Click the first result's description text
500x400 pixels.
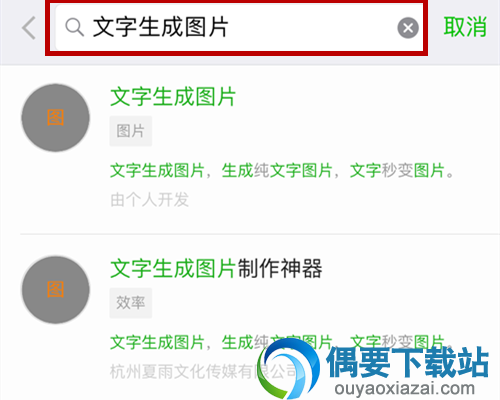click(282, 171)
